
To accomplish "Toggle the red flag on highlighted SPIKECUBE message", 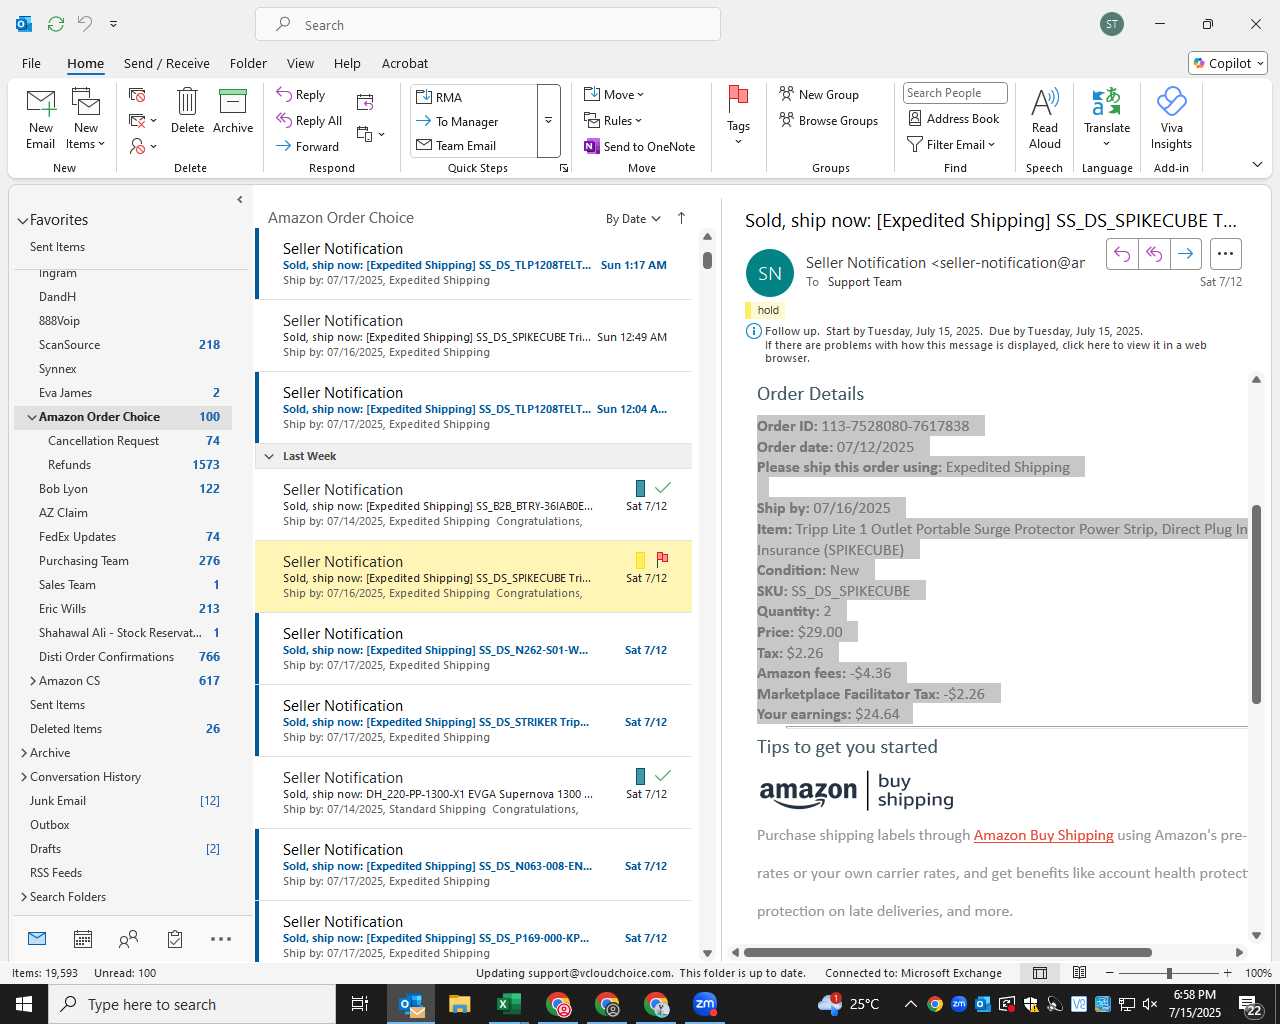I will (x=662, y=559).
